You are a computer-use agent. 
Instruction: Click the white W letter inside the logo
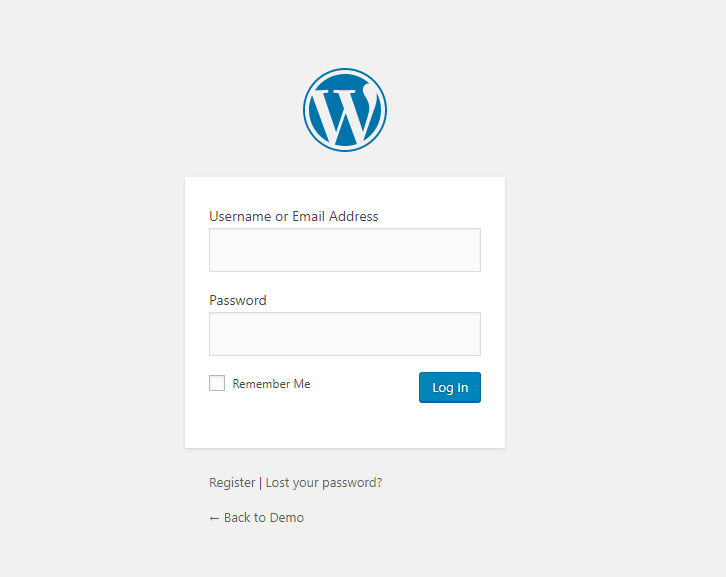coord(344,114)
